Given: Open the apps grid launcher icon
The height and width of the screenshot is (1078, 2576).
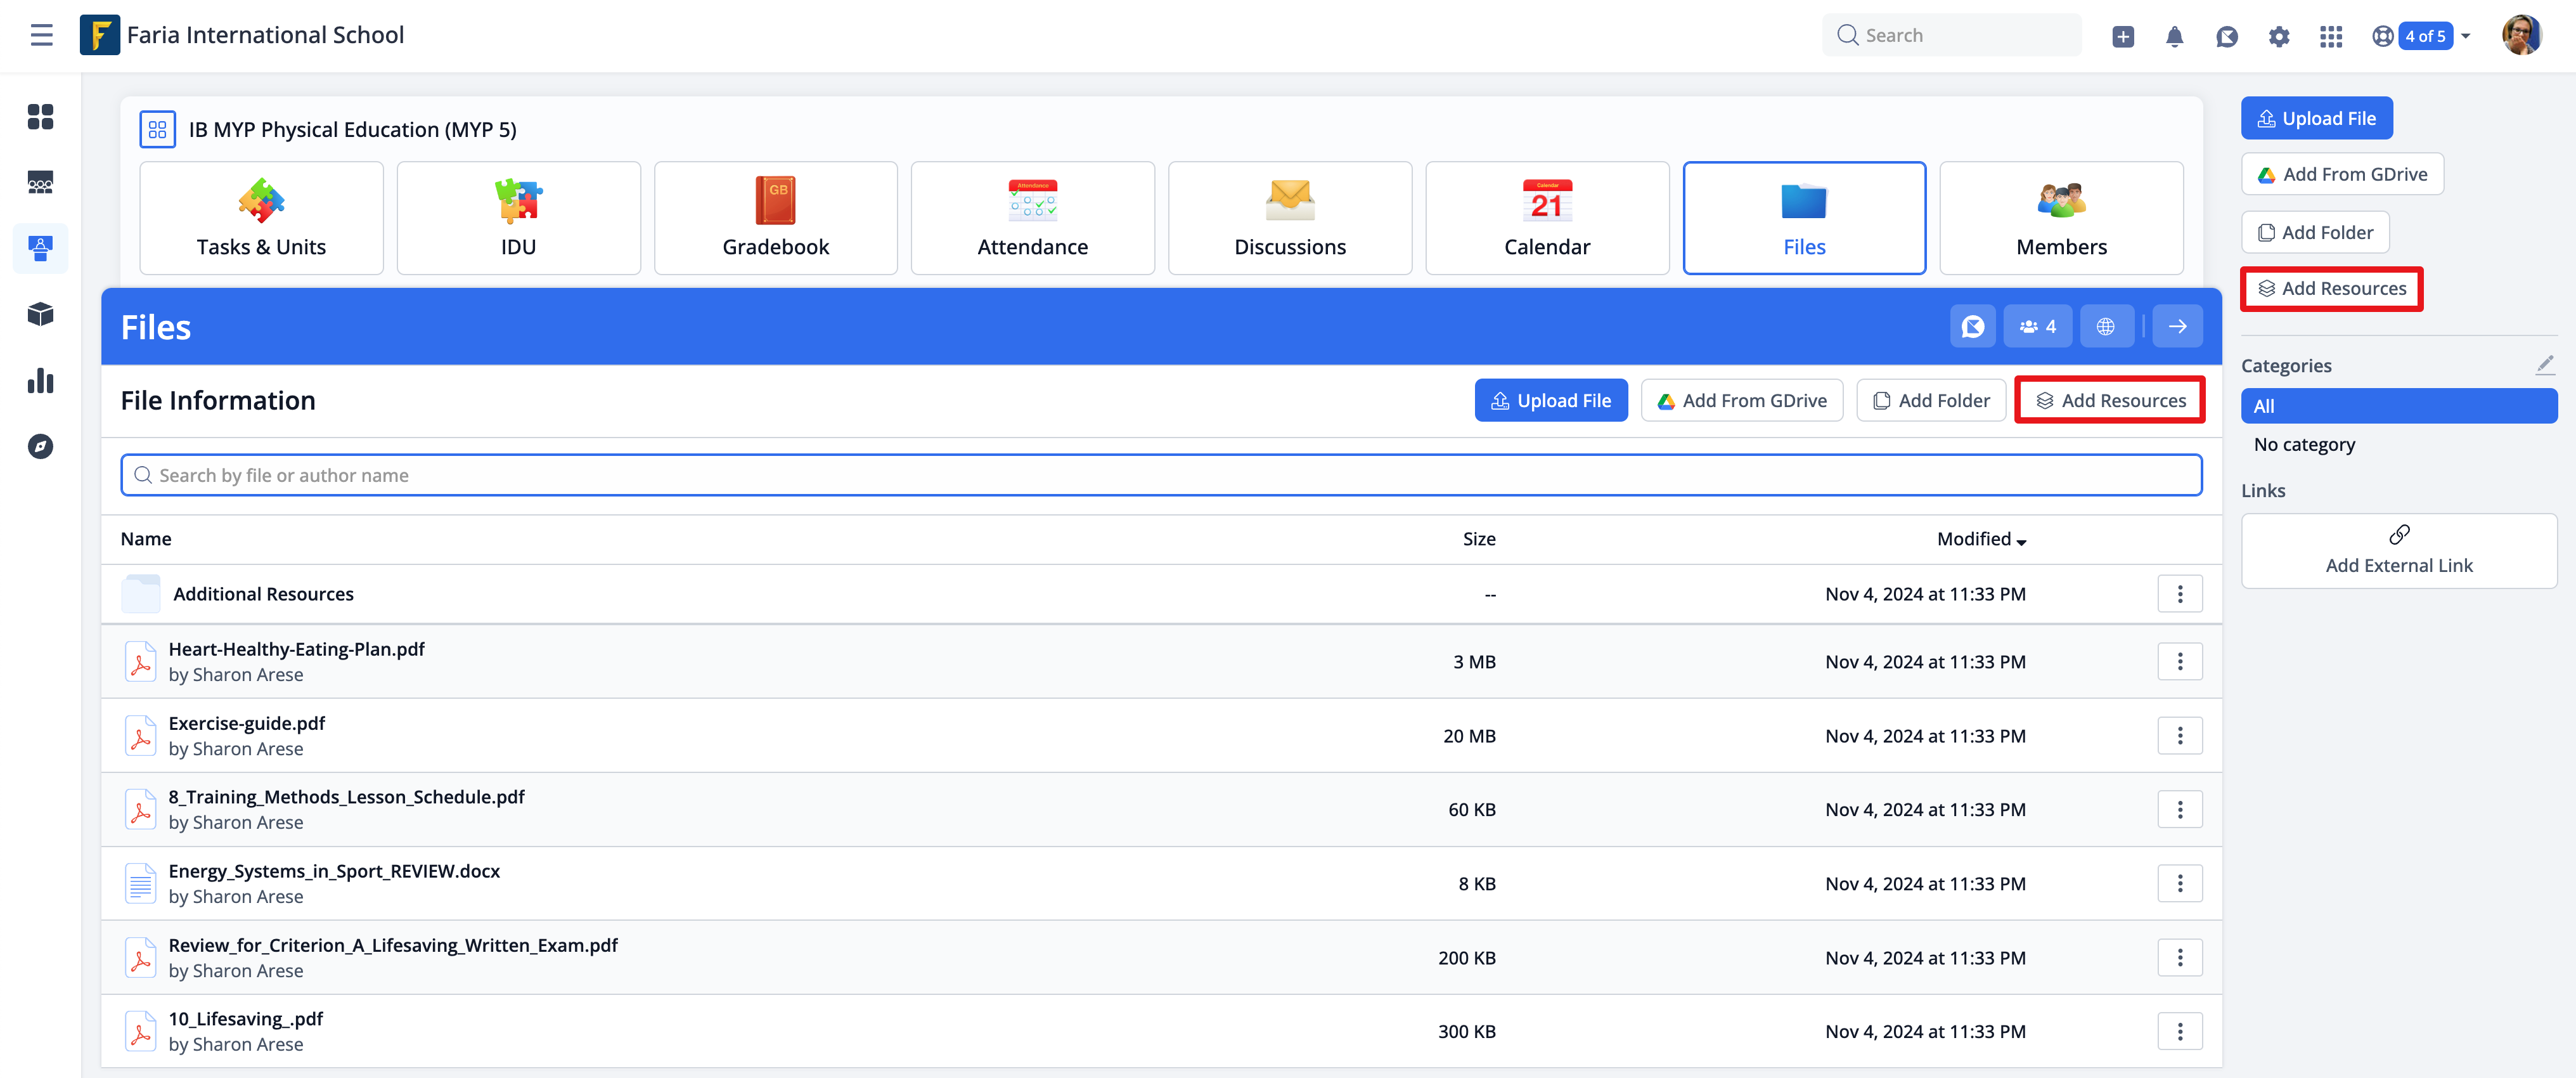Looking at the screenshot, I should tap(2330, 37).
